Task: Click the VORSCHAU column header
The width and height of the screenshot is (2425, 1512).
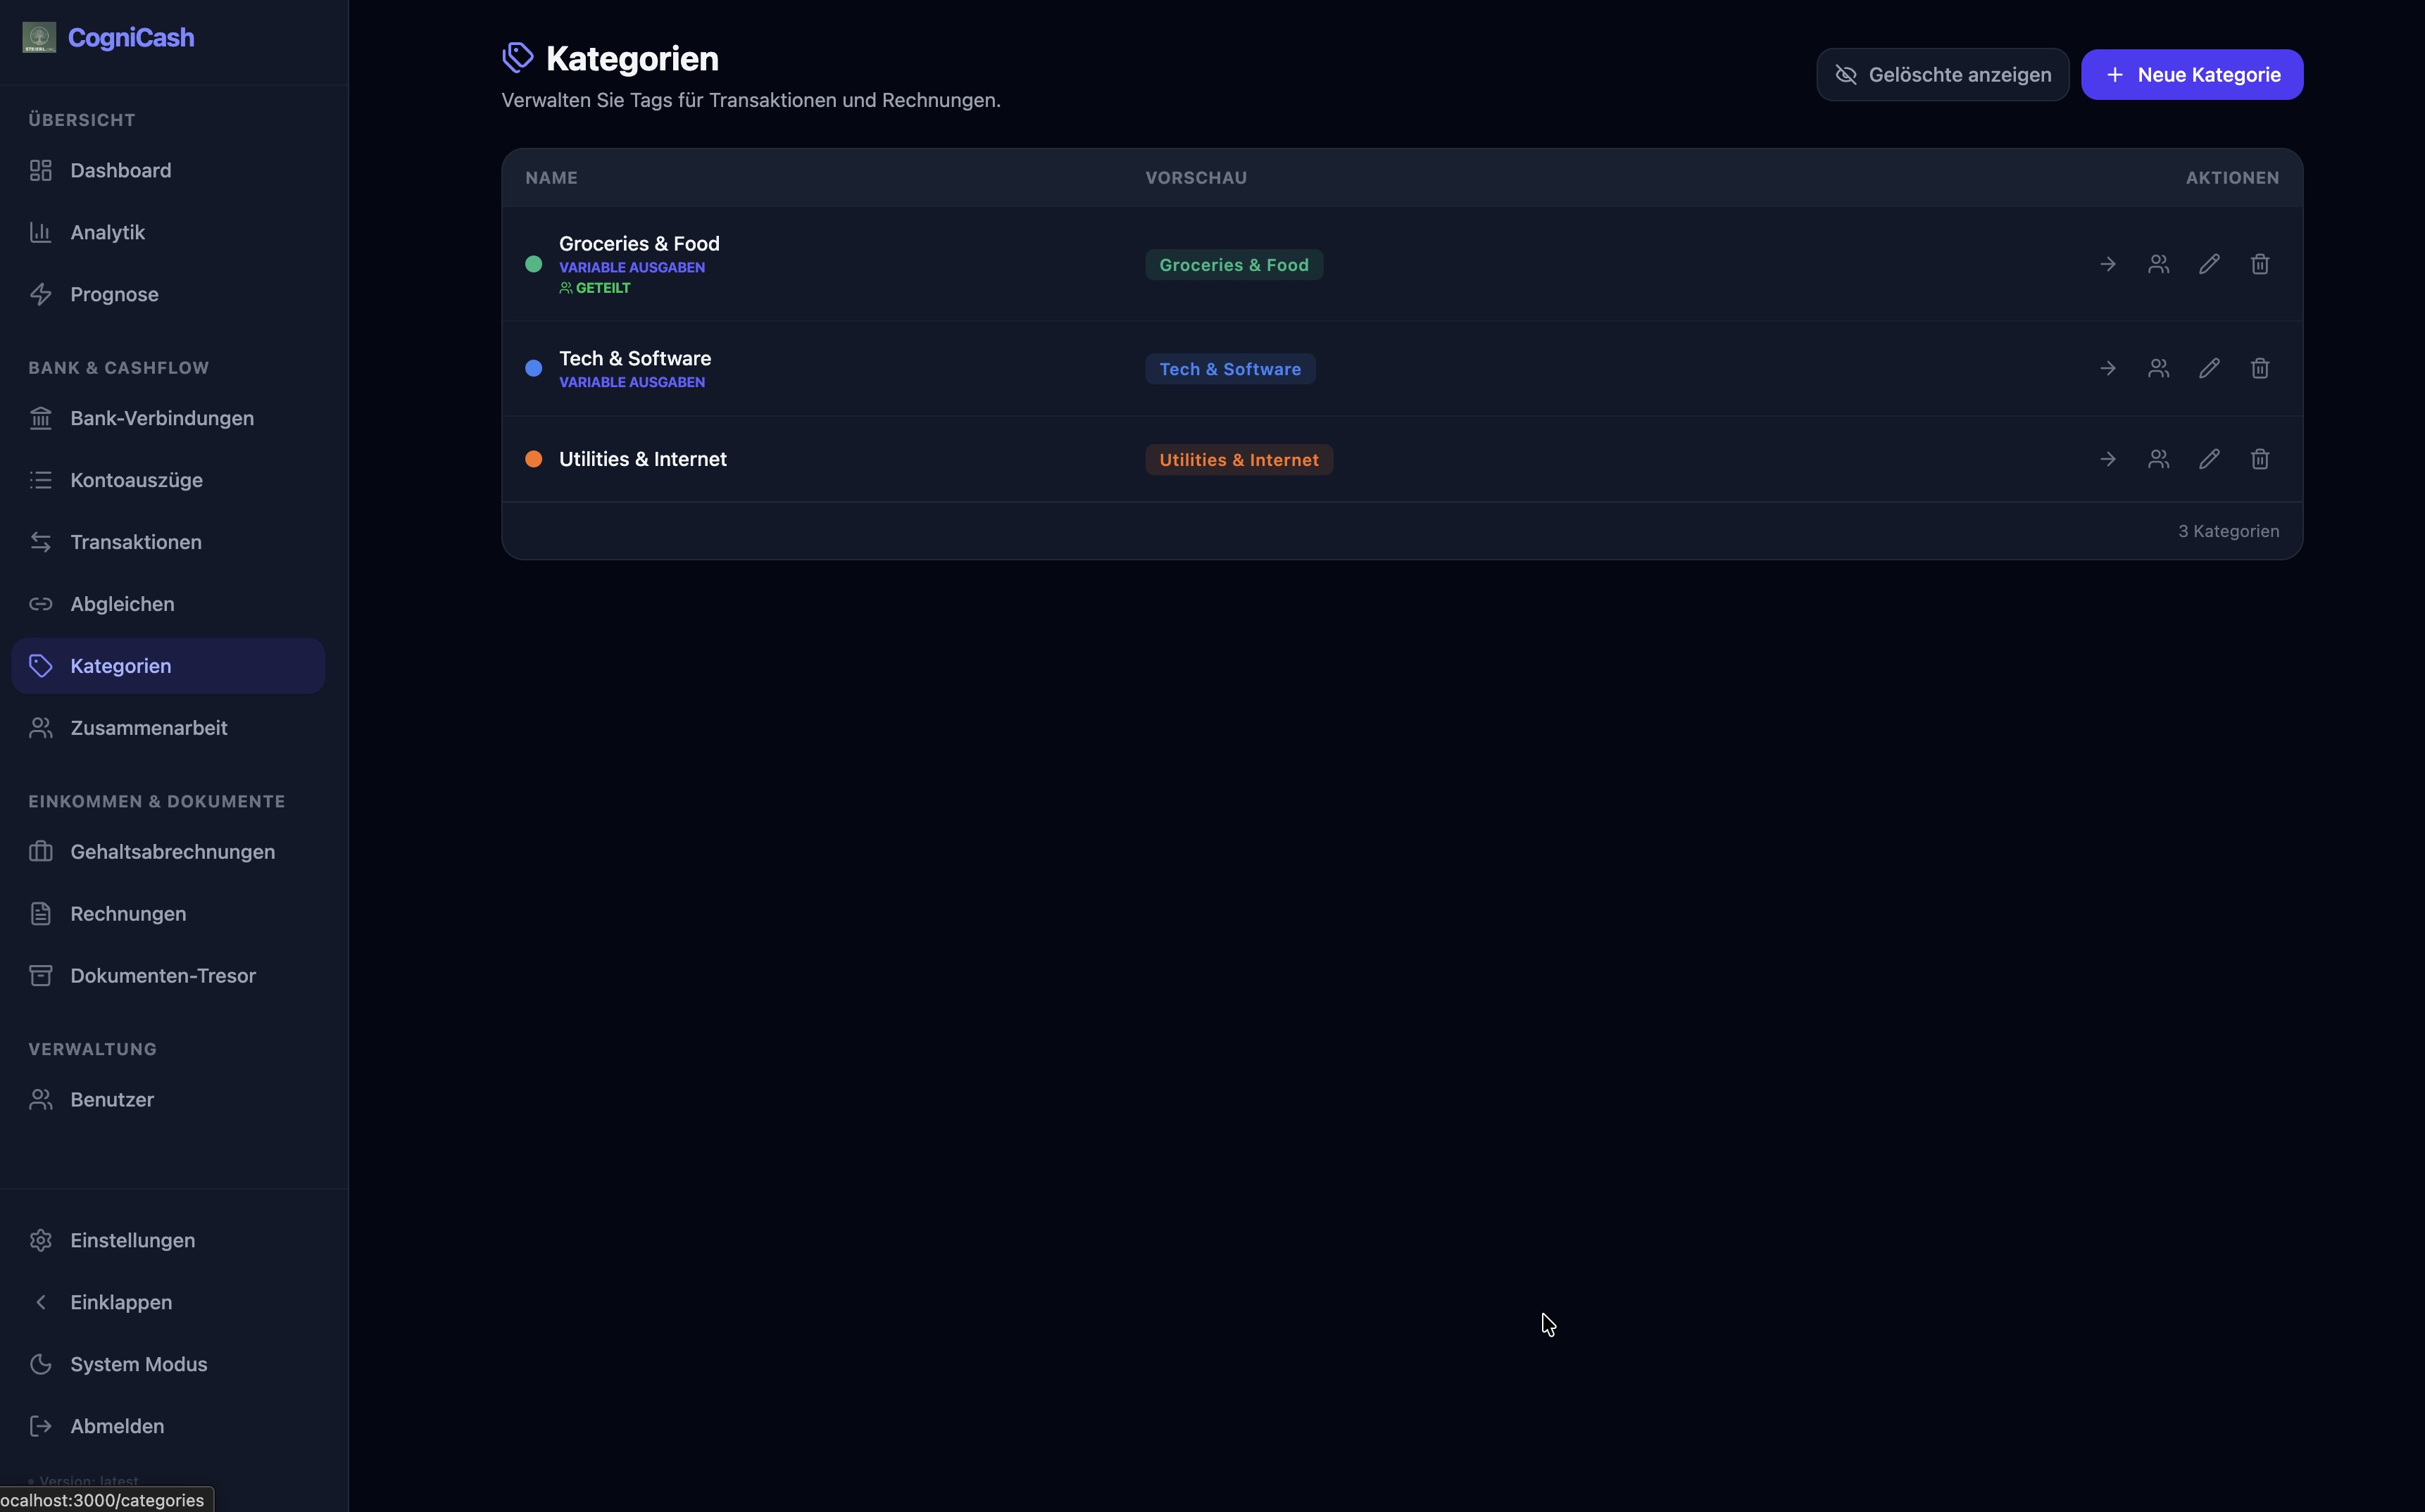Action: (1196, 178)
